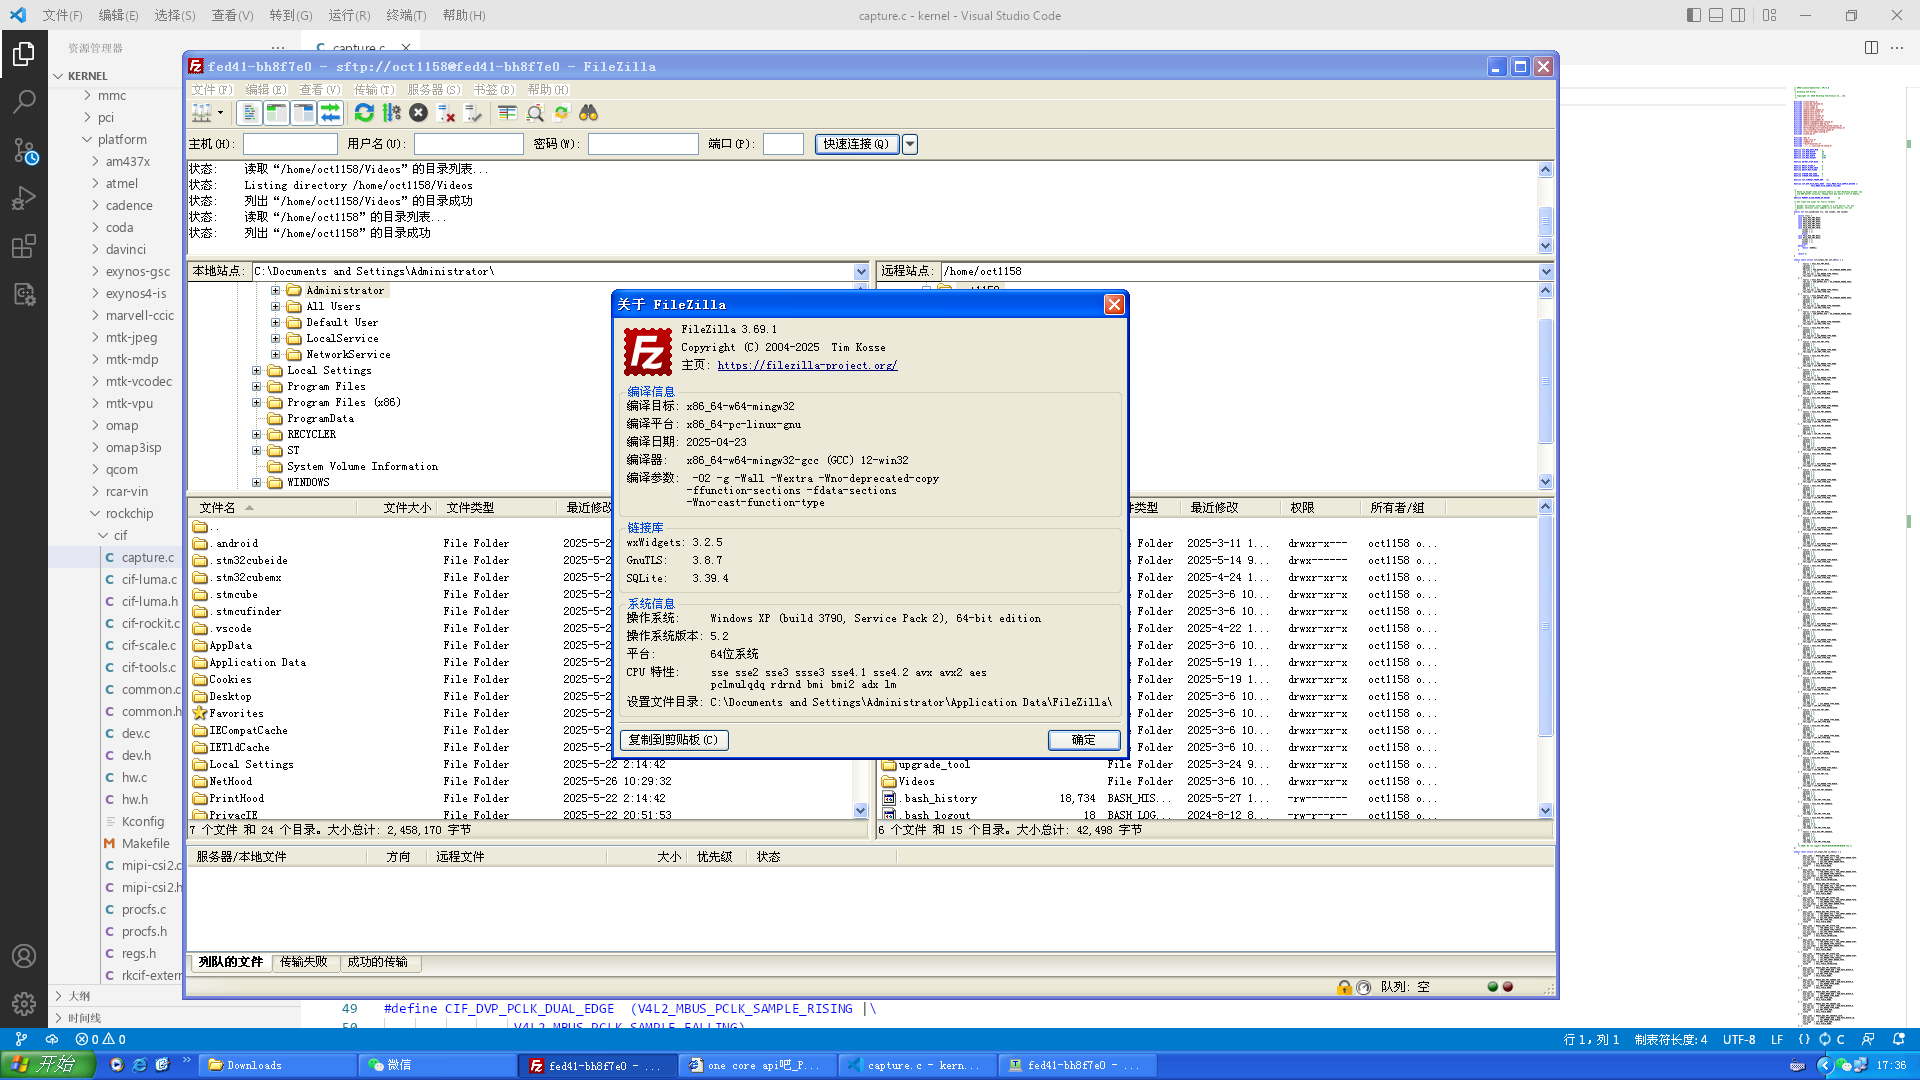Click the encryption lock icon in FileZilla status bar
The width and height of the screenshot is (1920, 1080).
coord(1345,988)
